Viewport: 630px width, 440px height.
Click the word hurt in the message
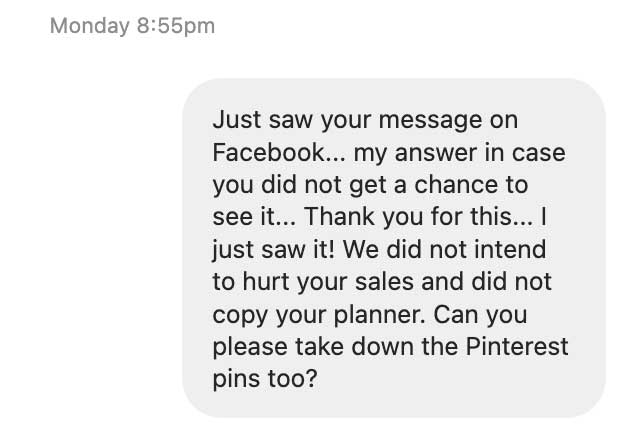(266, 282)
